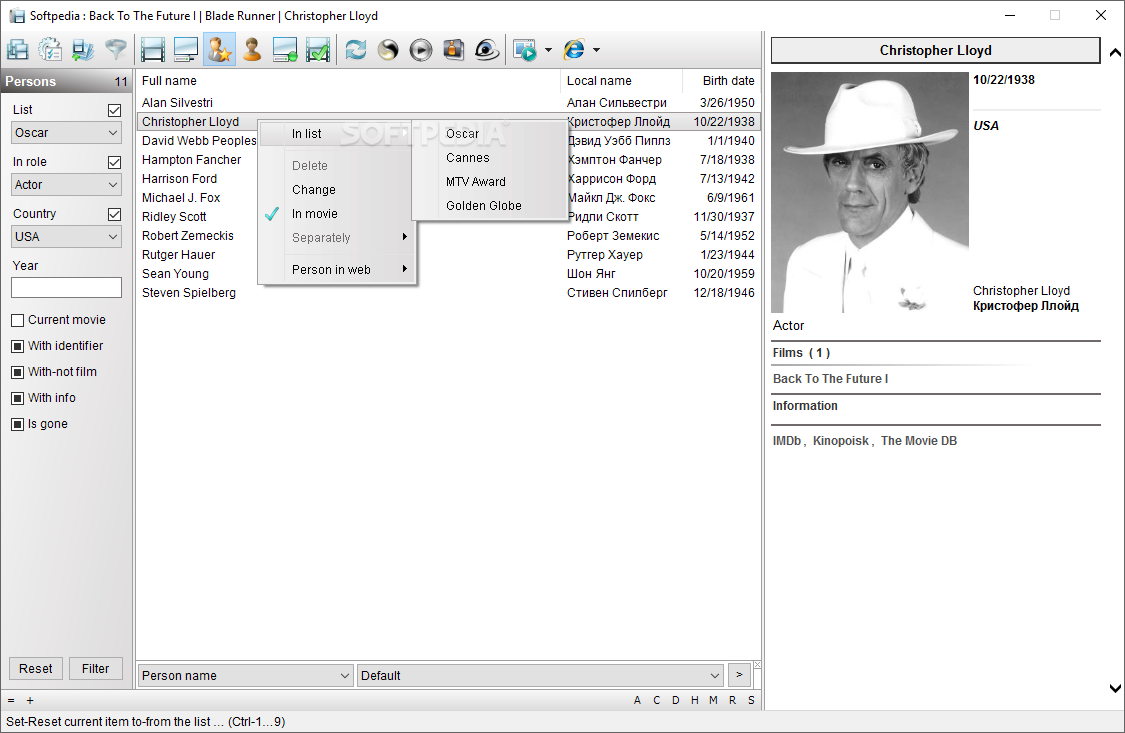Open the Actor role dropdown
Viewport: 1125px width, 733px height.
click(66, 184)
